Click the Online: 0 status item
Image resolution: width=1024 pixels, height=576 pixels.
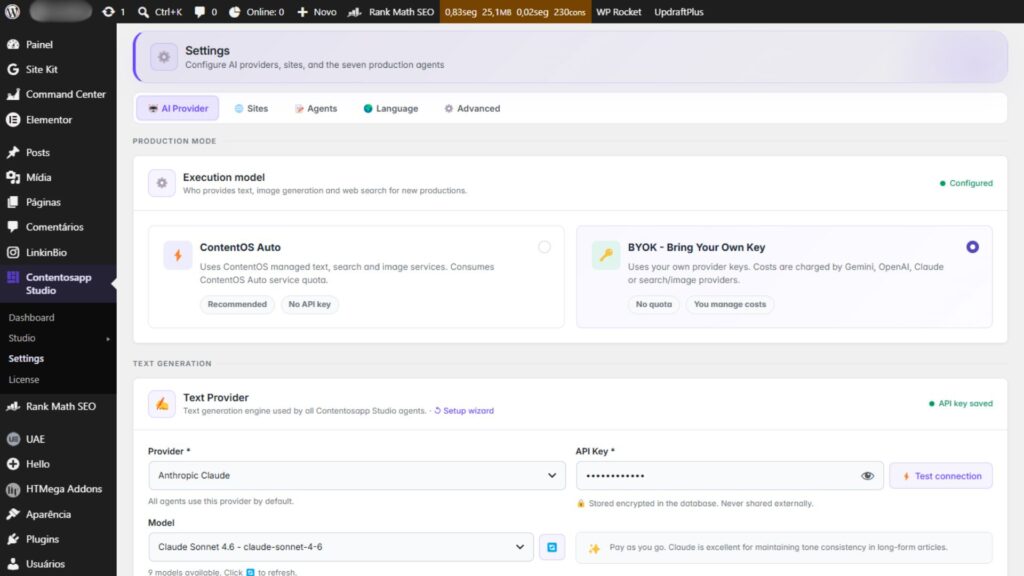click(256, 12)
